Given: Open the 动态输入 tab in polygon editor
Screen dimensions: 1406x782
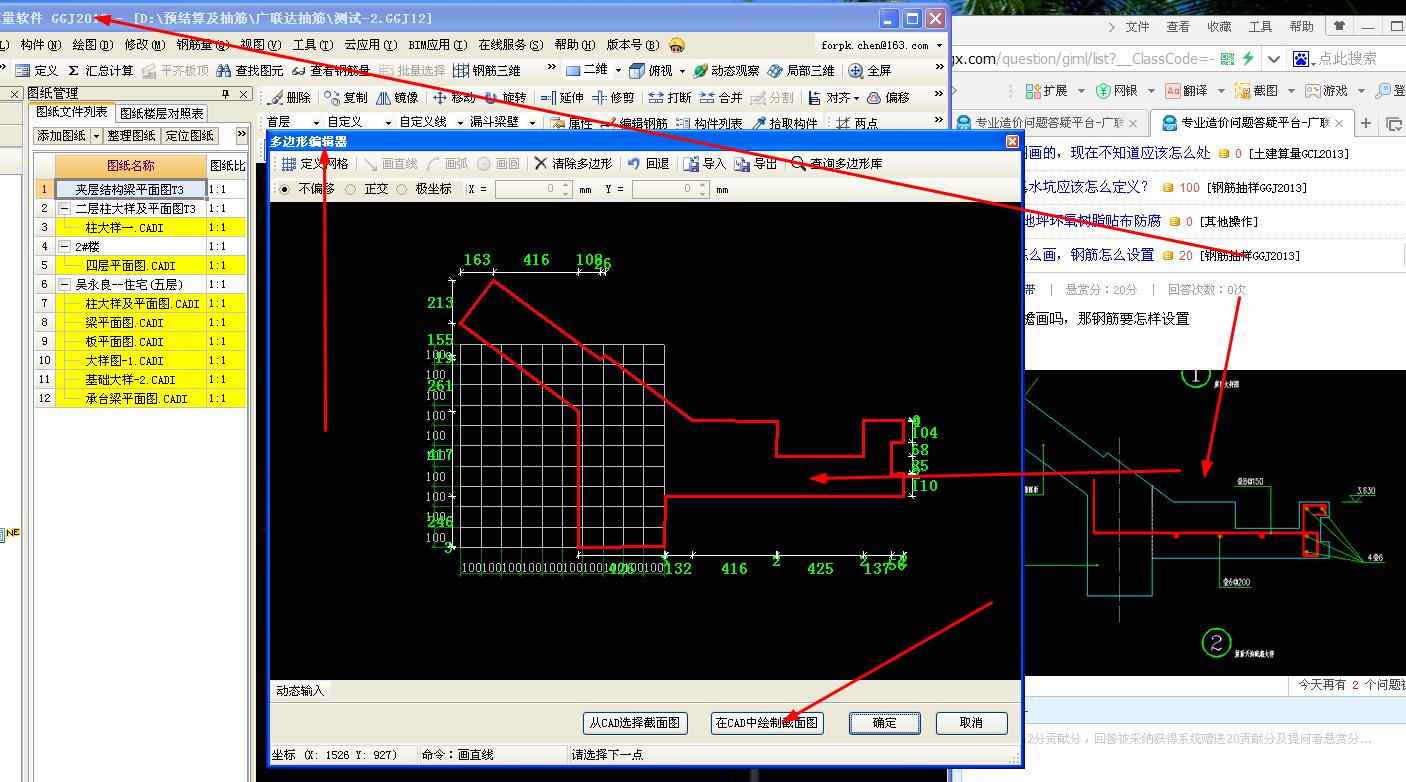Looking at the screenshot, I should pyautogui.click(x=300, y=690).
